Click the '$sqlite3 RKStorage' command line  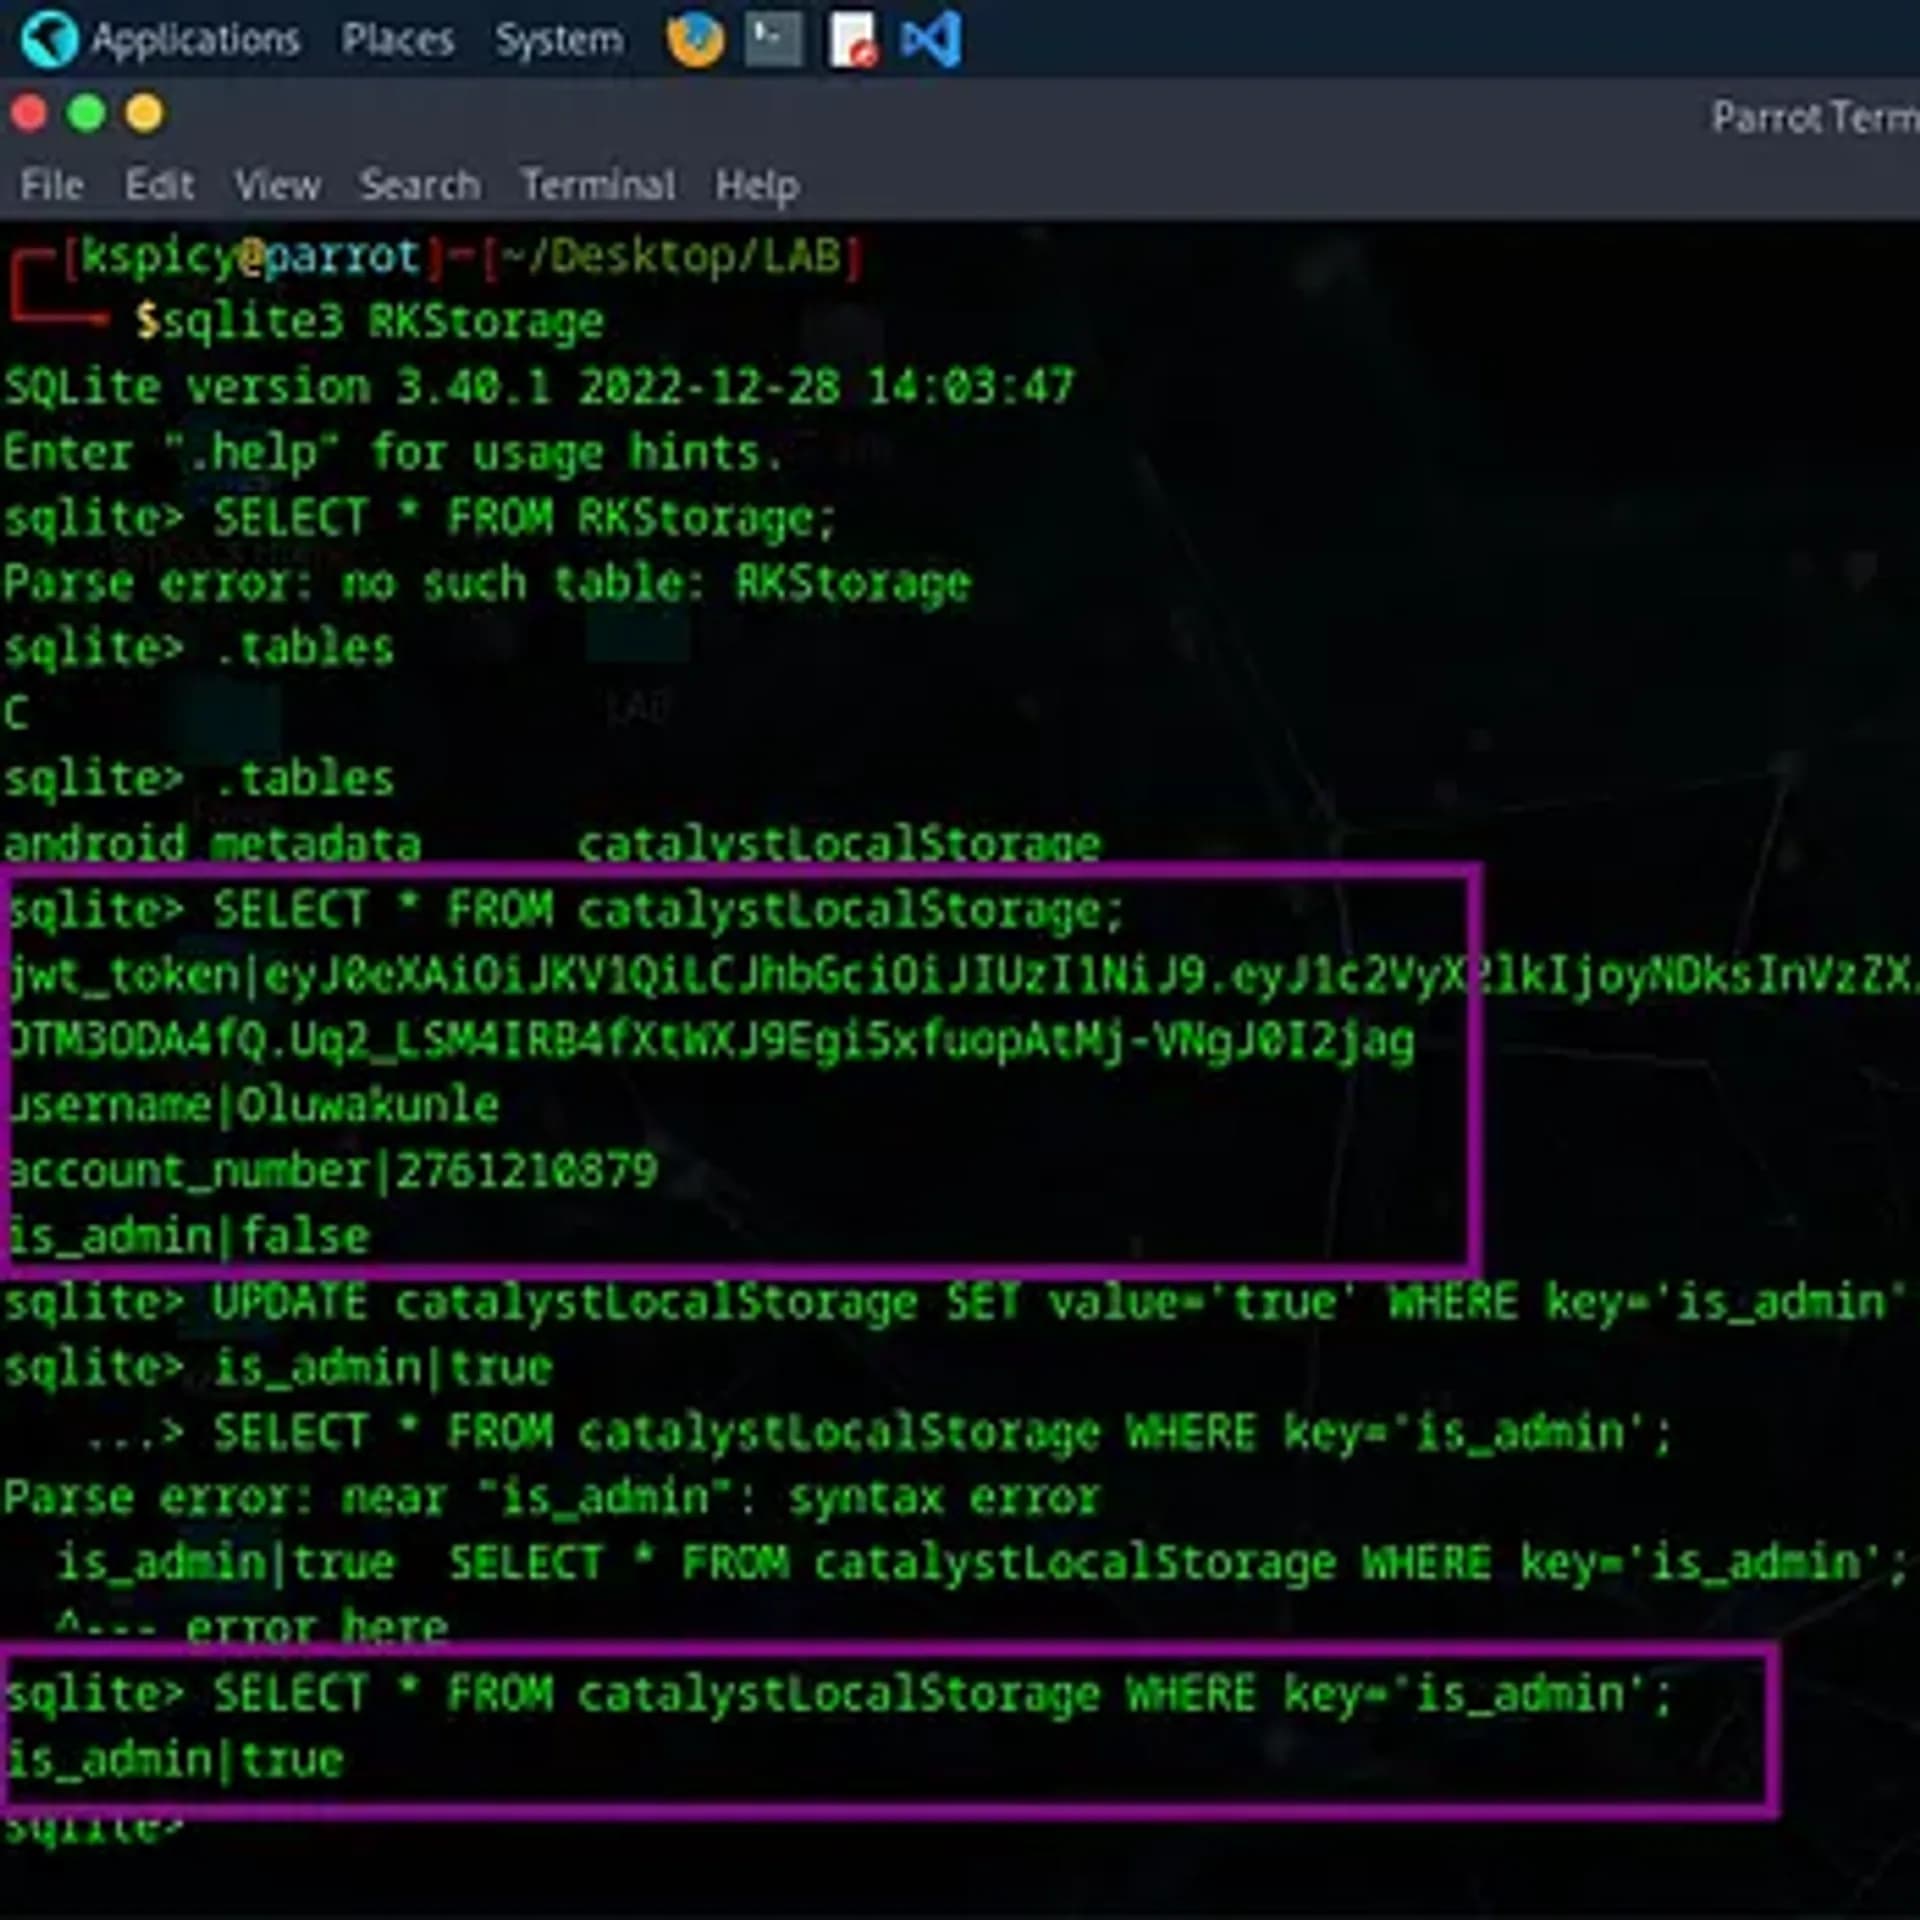click(x=369, y=322)
